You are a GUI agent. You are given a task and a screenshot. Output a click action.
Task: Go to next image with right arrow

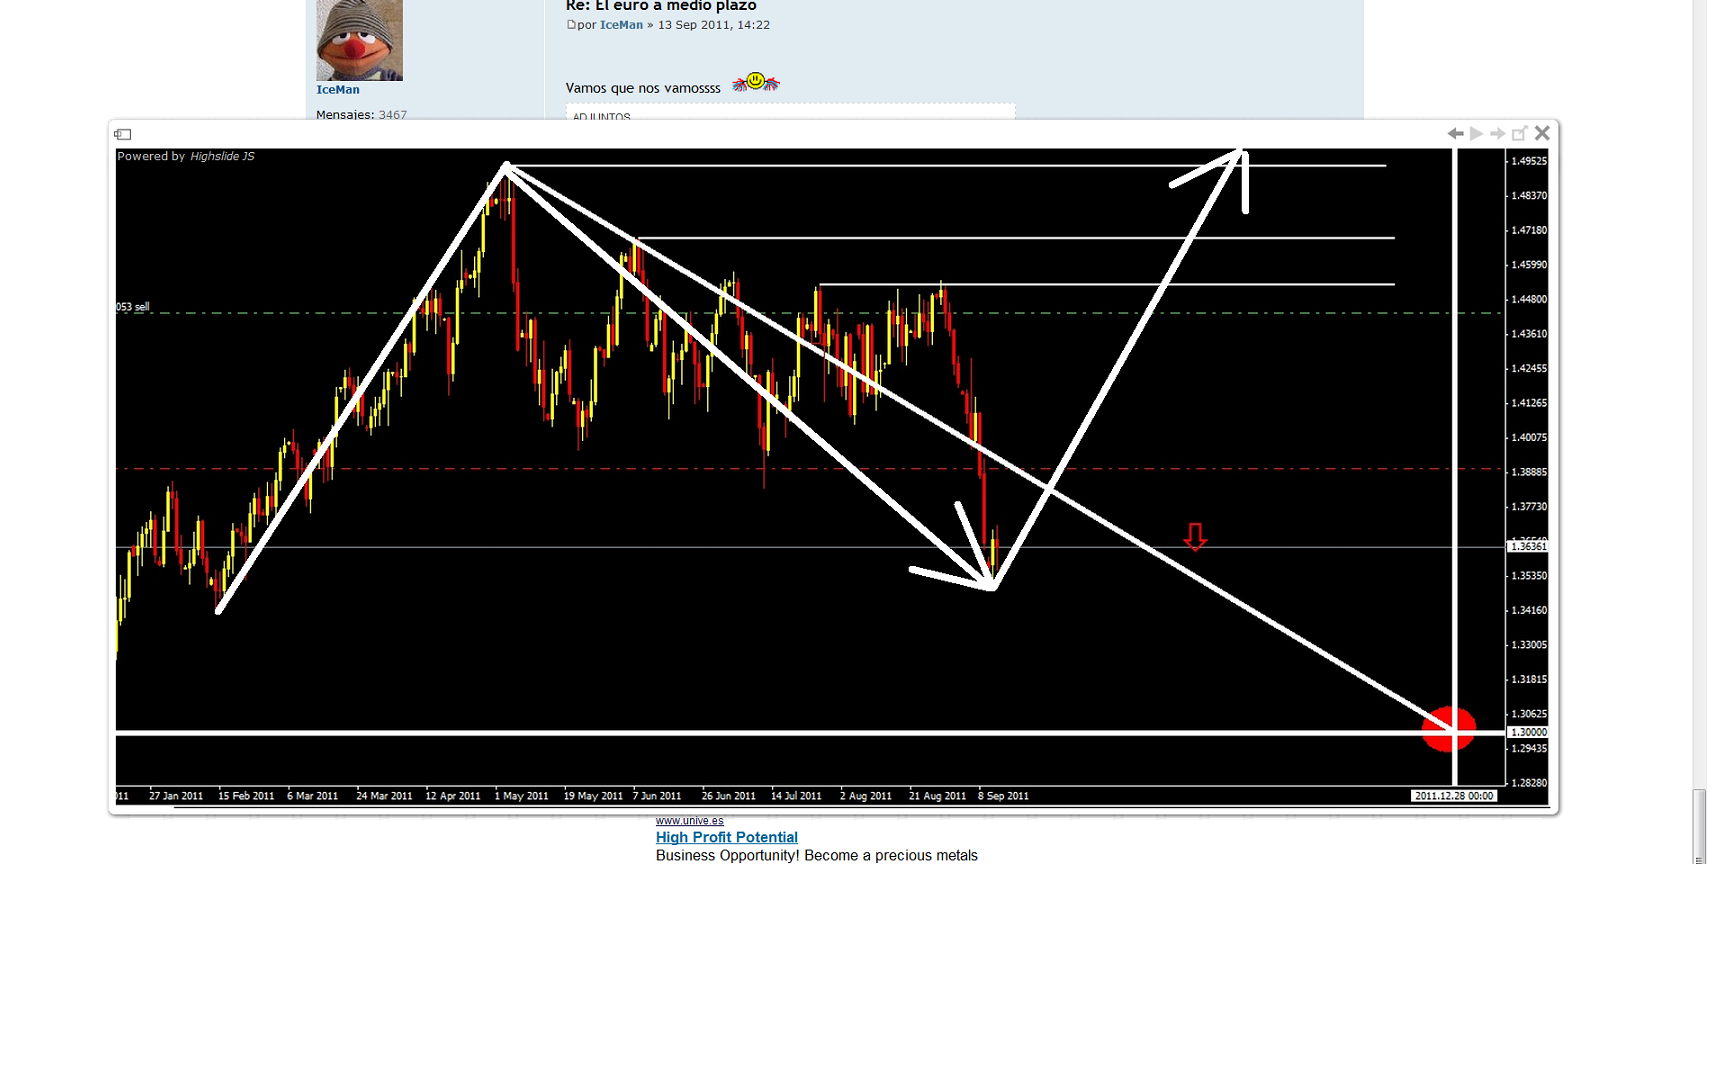pos(1497,133)
